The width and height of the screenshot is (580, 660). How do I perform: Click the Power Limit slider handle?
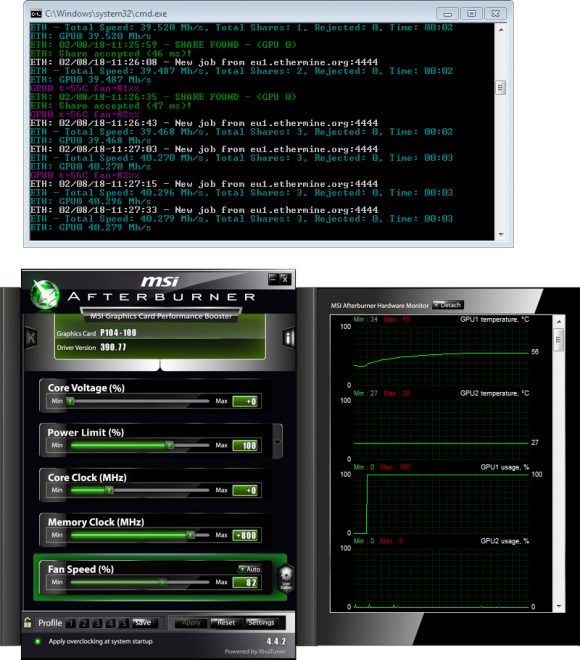(169, 445)
